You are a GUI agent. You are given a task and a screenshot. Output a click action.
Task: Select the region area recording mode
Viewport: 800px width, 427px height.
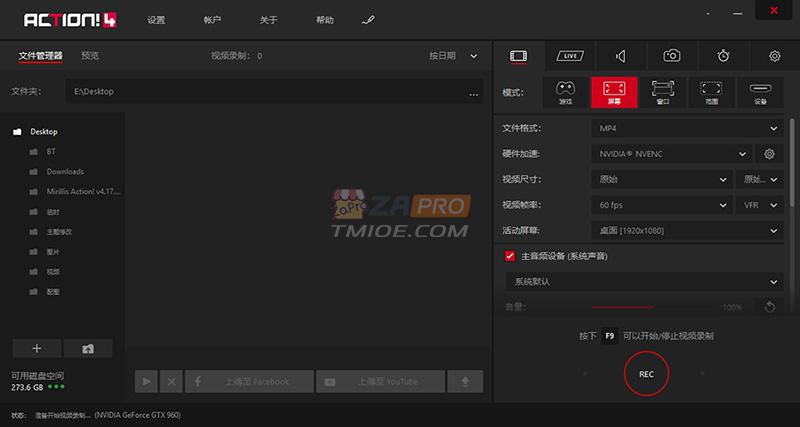click(x=712, y=92)
